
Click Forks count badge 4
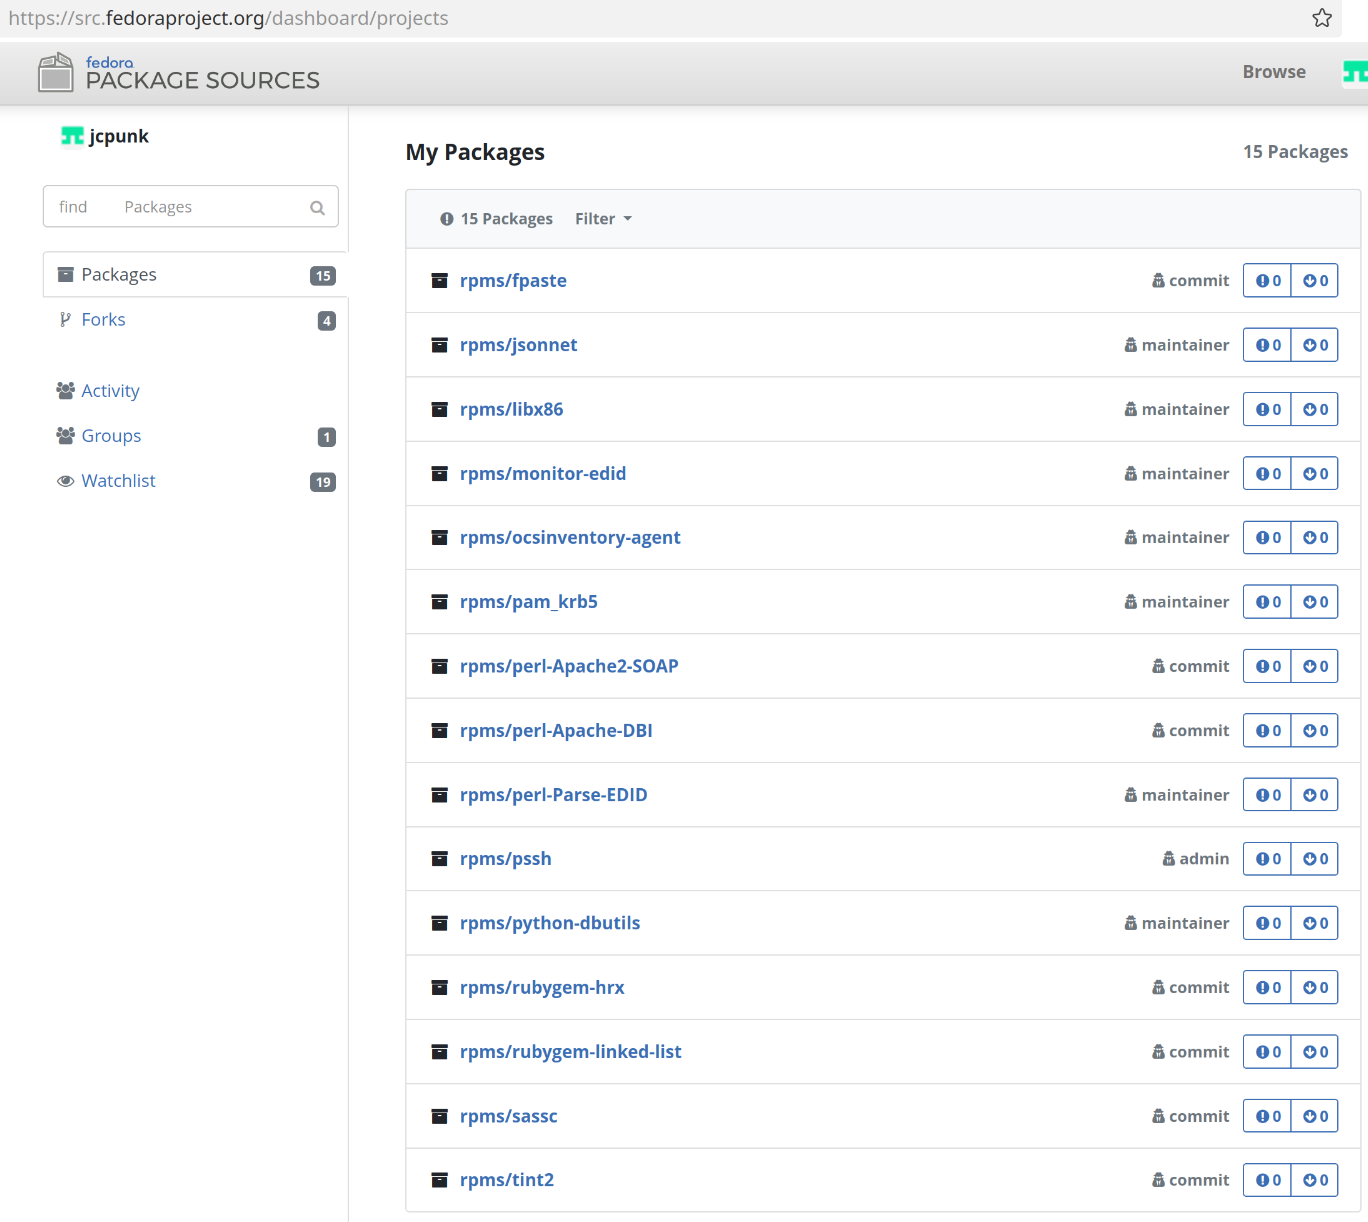(x=327, y=321)
